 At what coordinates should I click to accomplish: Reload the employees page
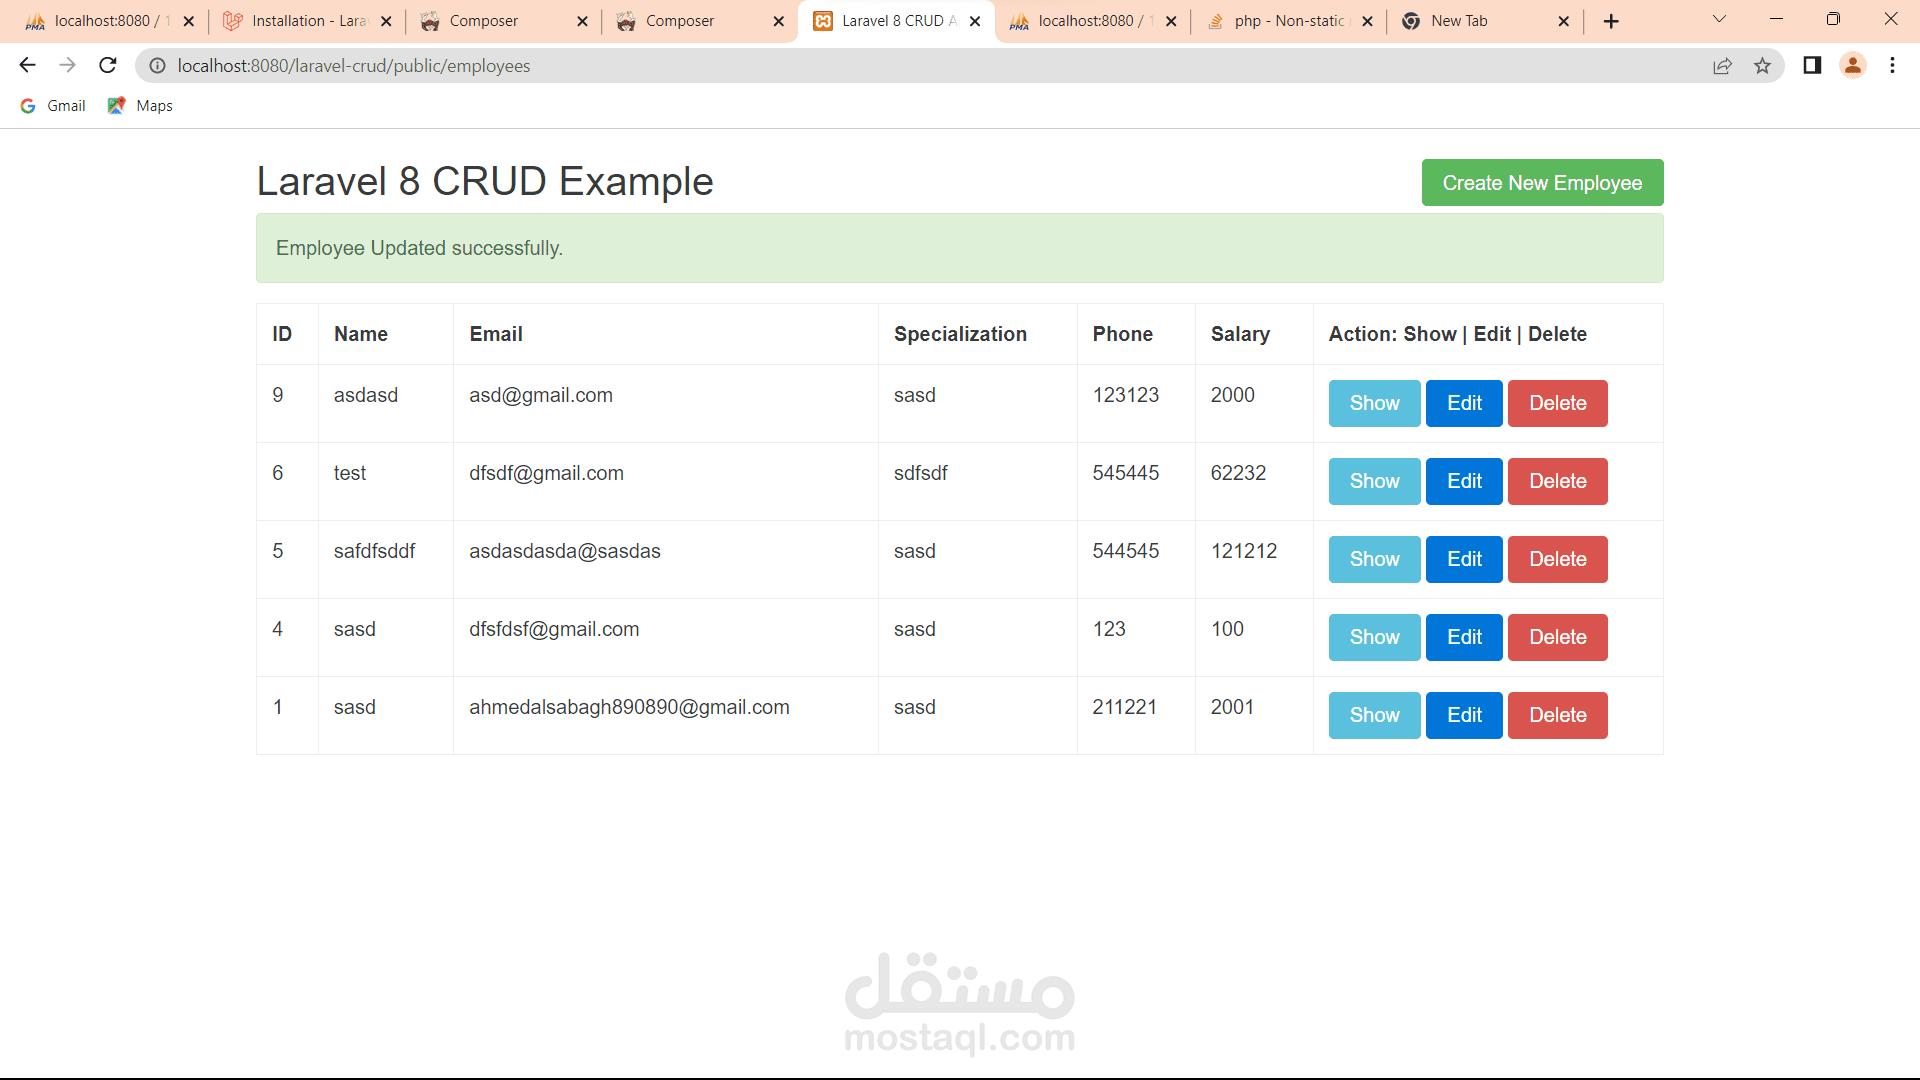(x=108, y=66)
